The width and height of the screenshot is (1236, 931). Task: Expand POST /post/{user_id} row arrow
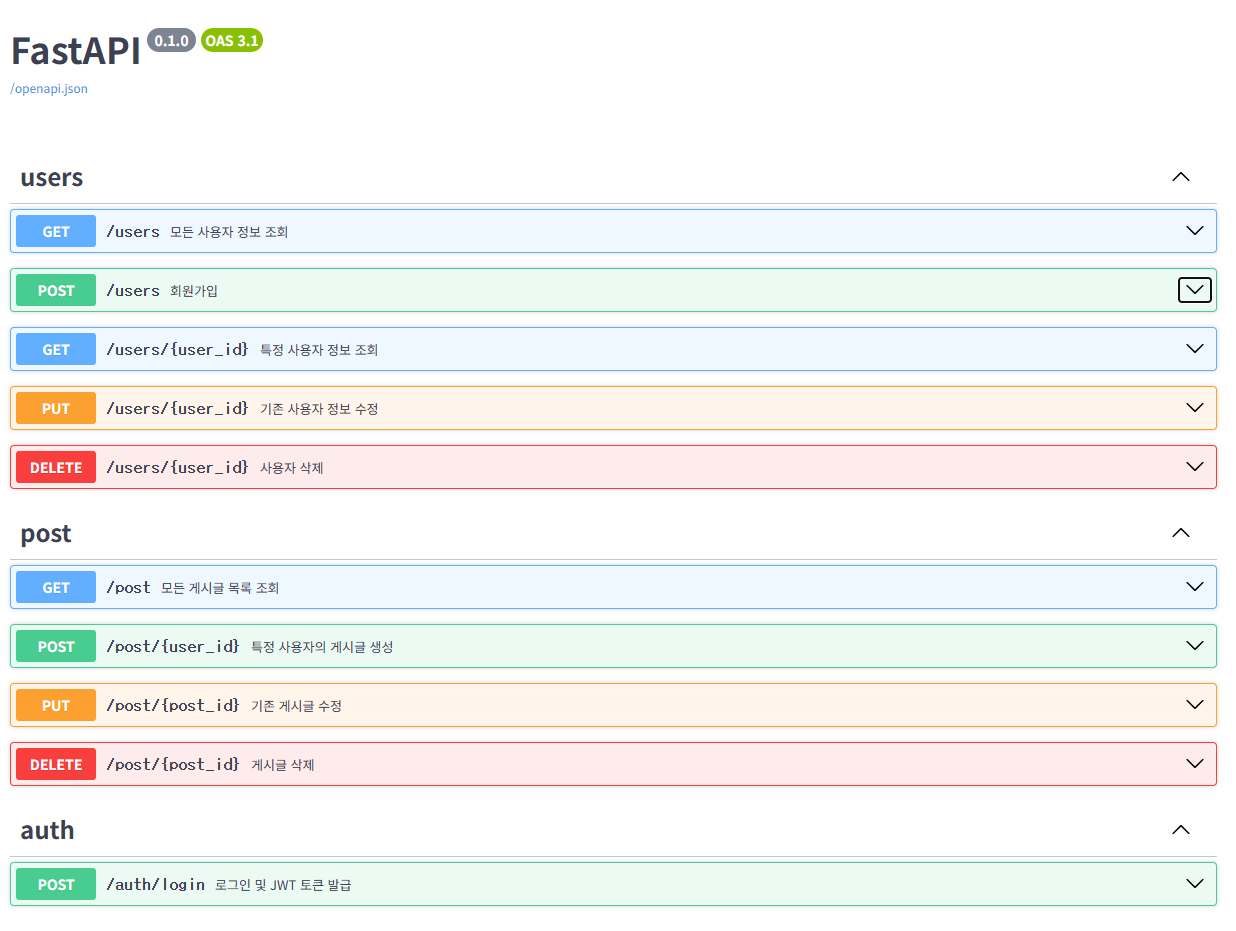[x=1194, y=646]
